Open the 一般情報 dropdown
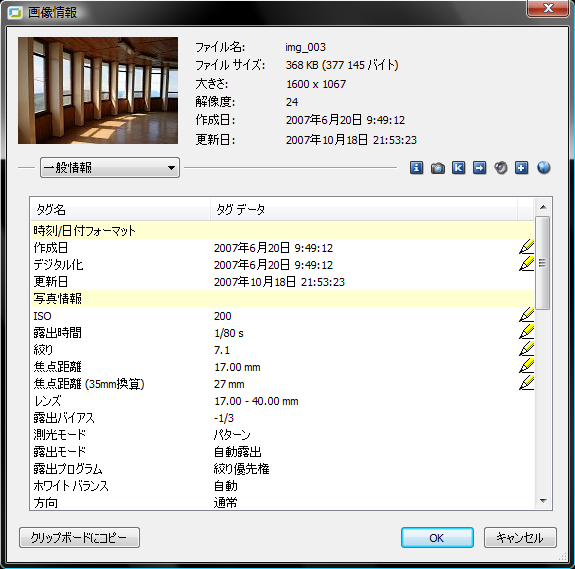This screenshot has width=575, height=569. pos(110,168)
